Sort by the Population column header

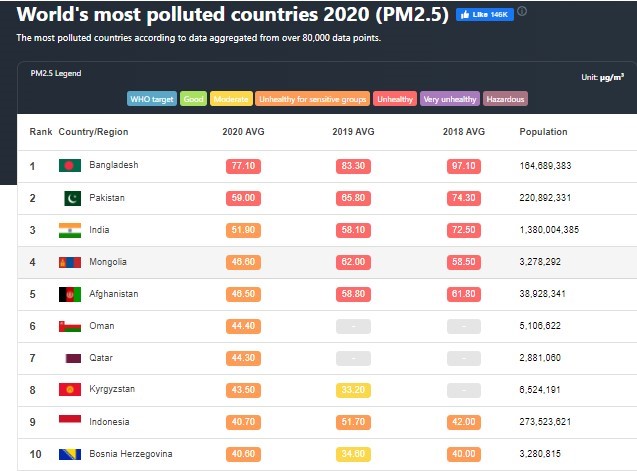543,132
